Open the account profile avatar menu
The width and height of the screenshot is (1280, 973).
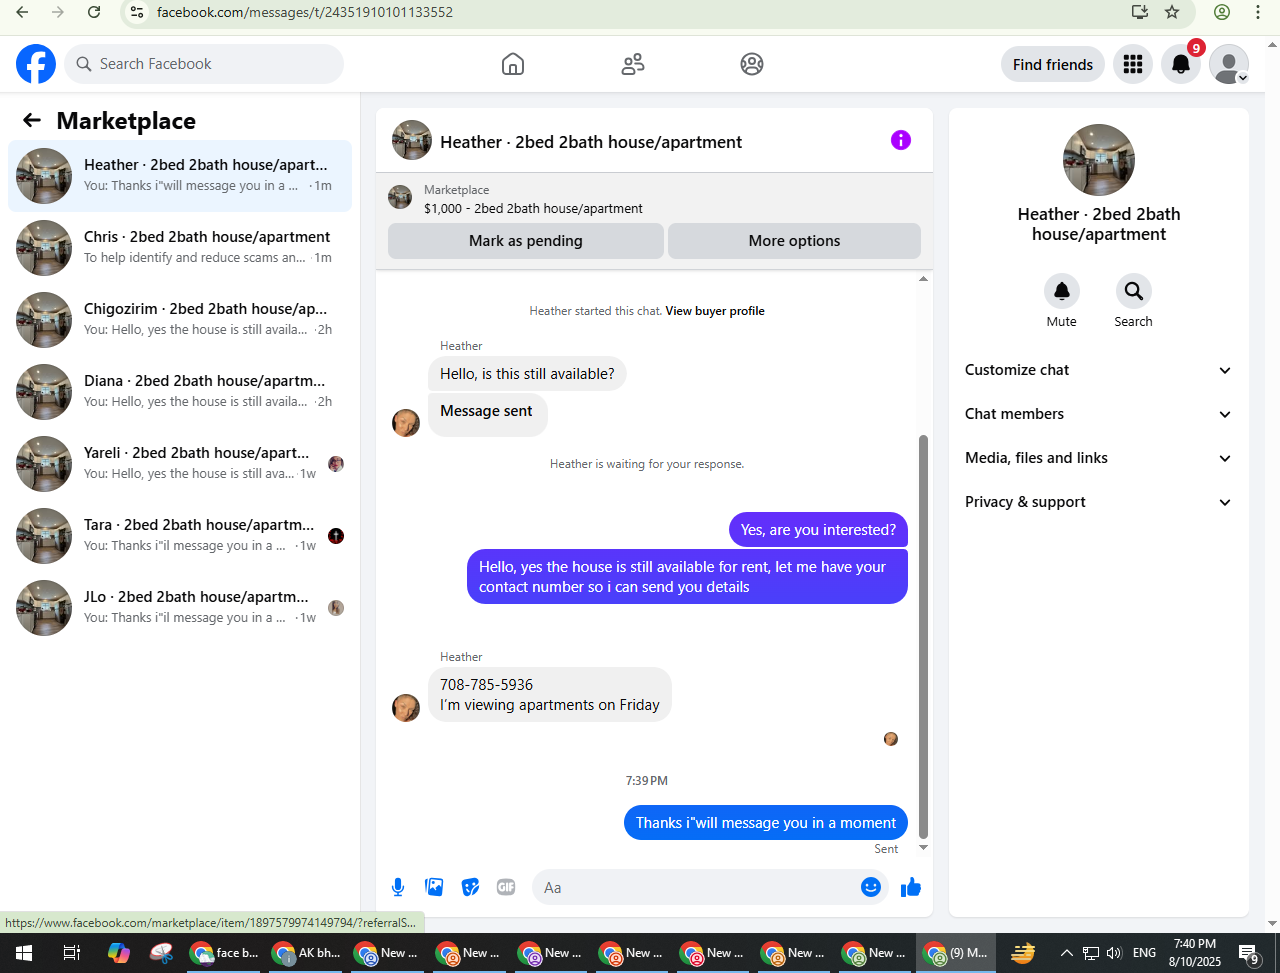click(1229, 64)
